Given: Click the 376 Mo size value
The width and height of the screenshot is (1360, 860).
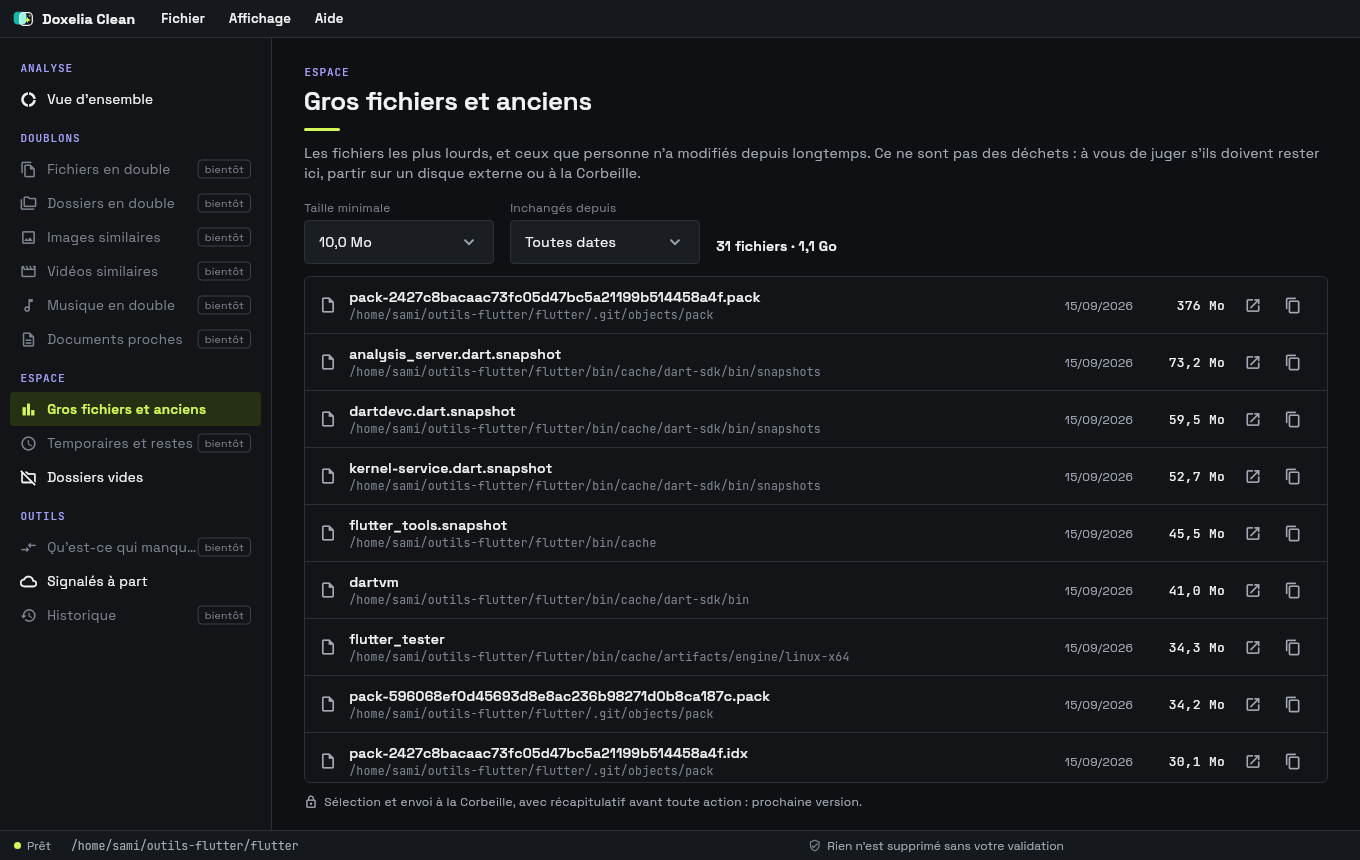Looking at the screenshot, I should (1200, 306).
